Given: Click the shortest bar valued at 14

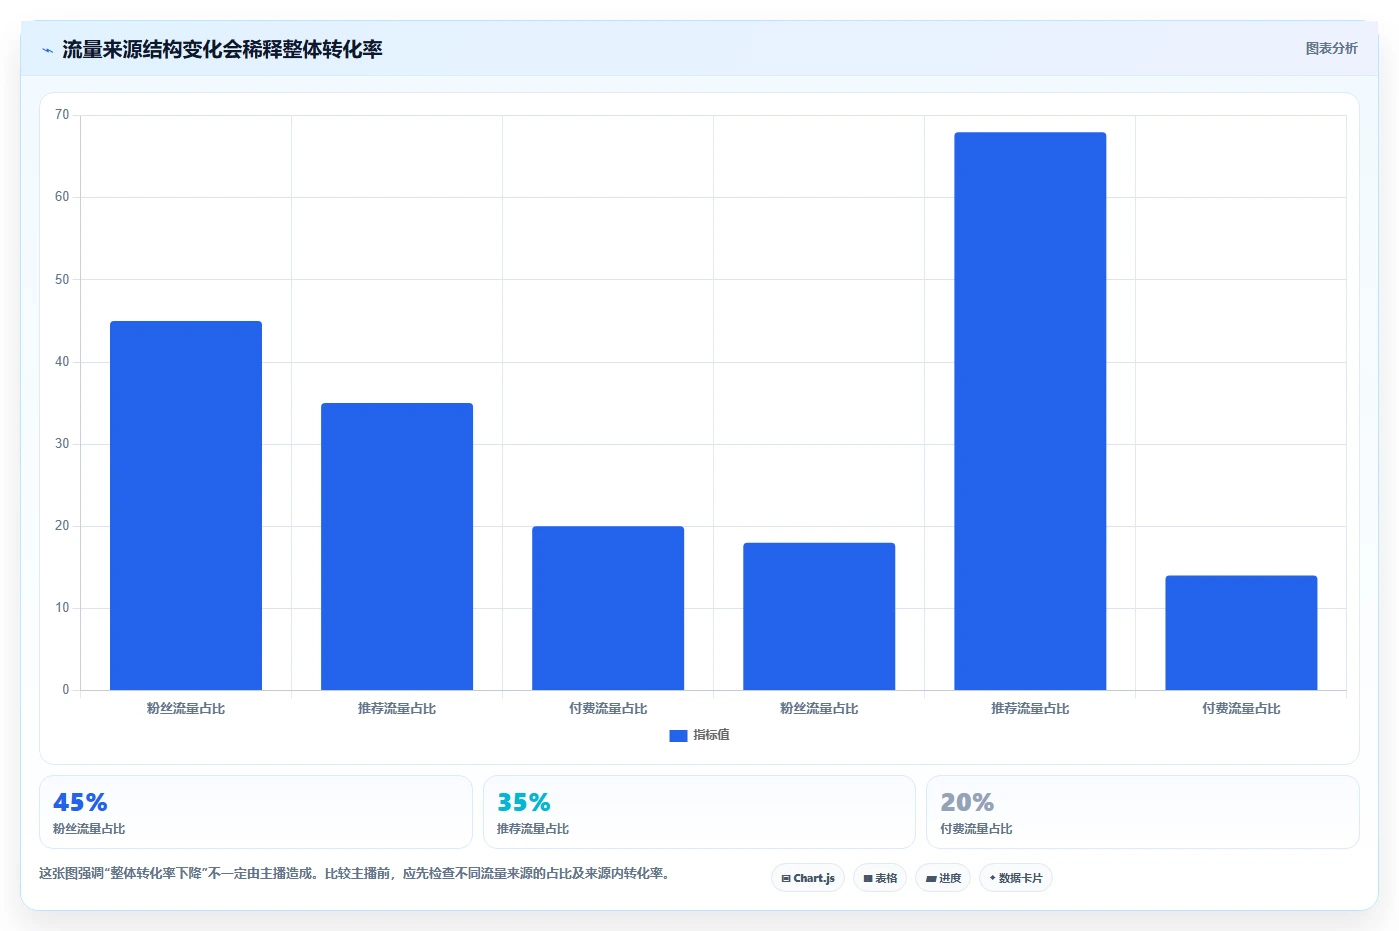Looking at the screenshot, I should 1241,633.
